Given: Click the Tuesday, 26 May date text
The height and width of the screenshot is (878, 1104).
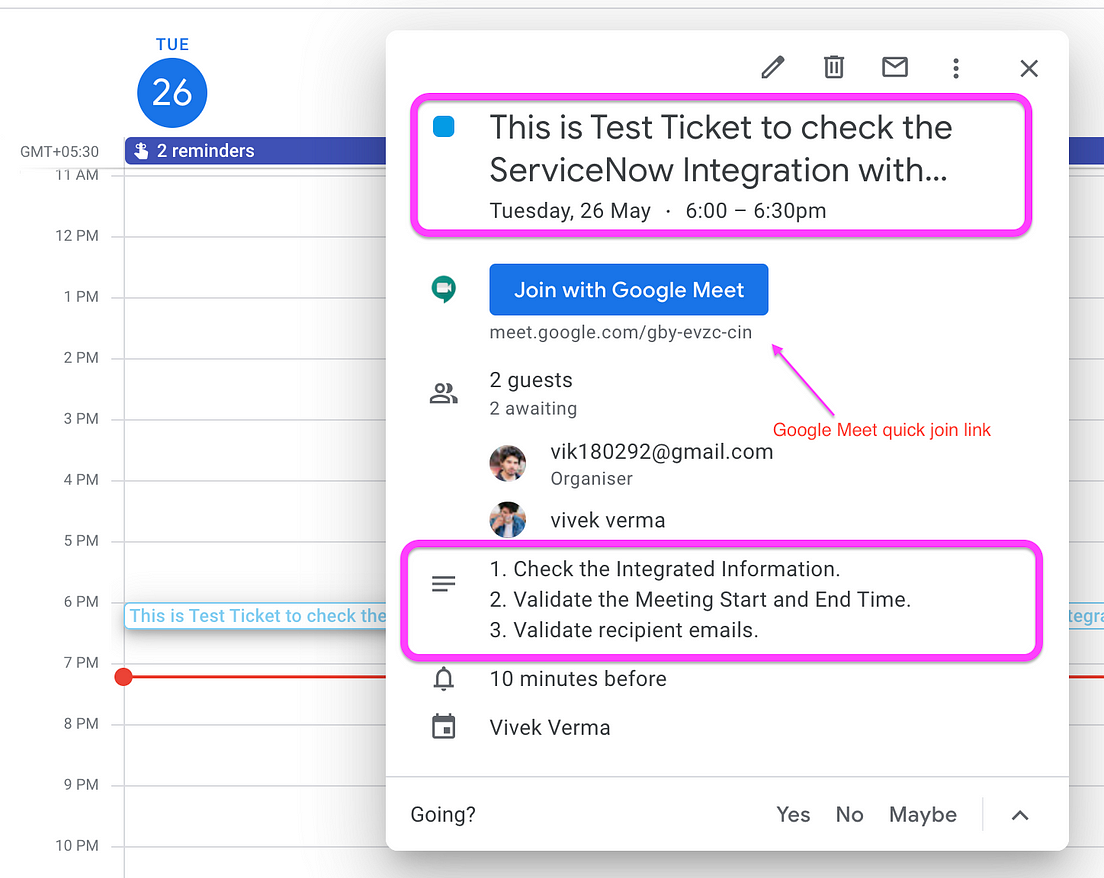Looking at the screenshot, I should point(570,211).
